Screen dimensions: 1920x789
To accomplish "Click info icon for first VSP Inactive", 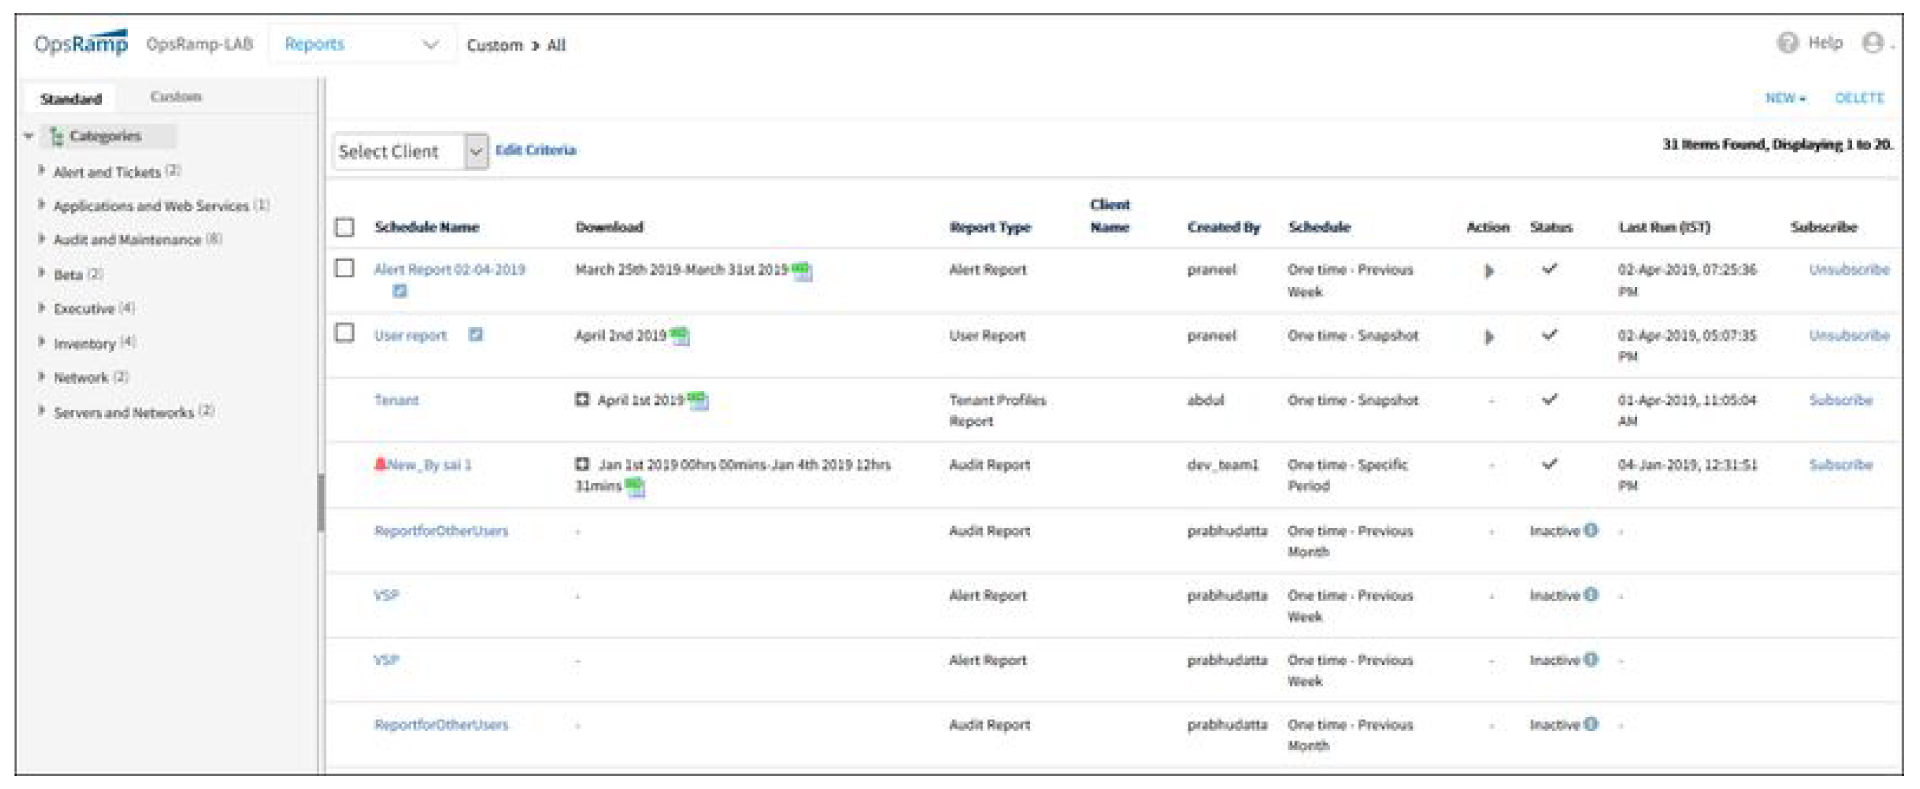I will (1591, 595).
